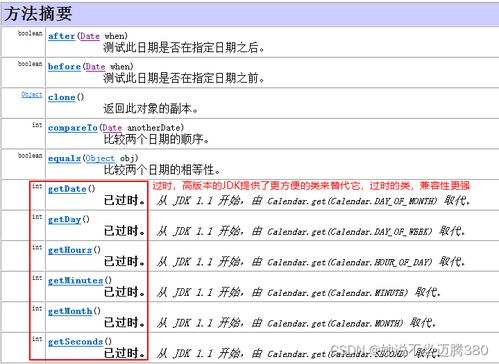The height and width of the screenshot is (364, 499).
Task: Open the getDay method link
Action: point(64,220)
